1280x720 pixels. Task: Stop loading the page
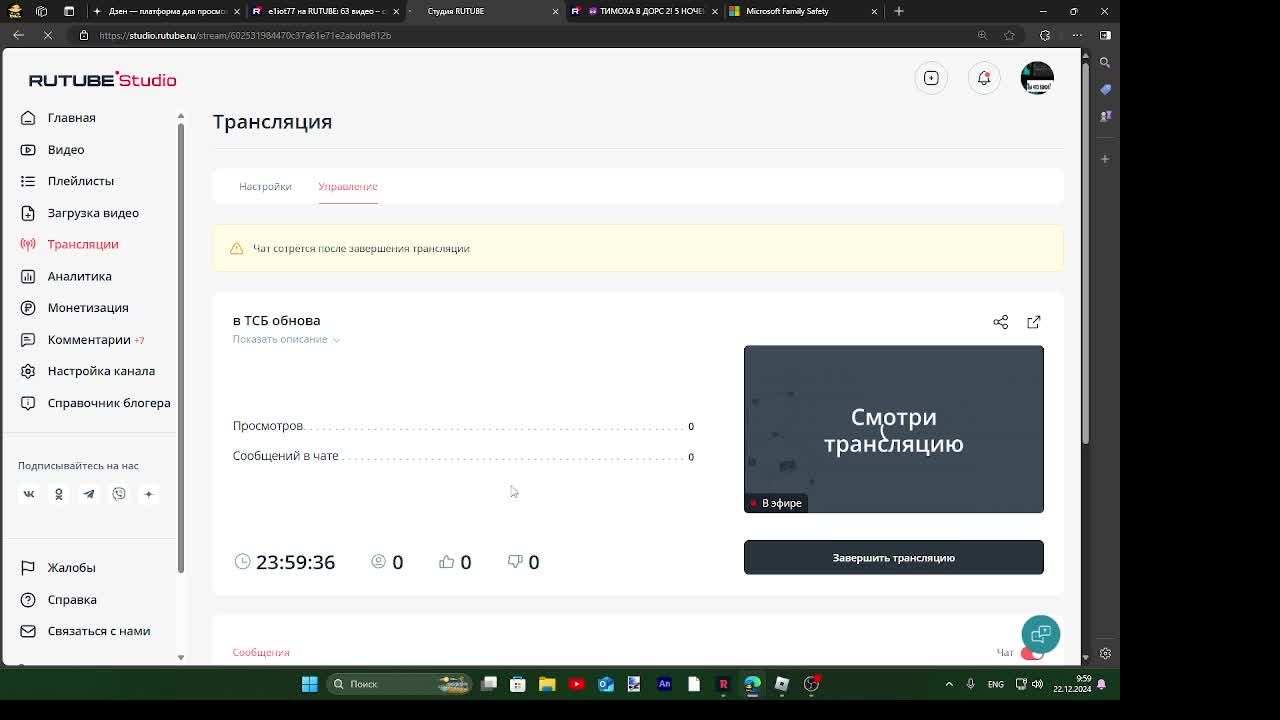(x=47, y=35)
